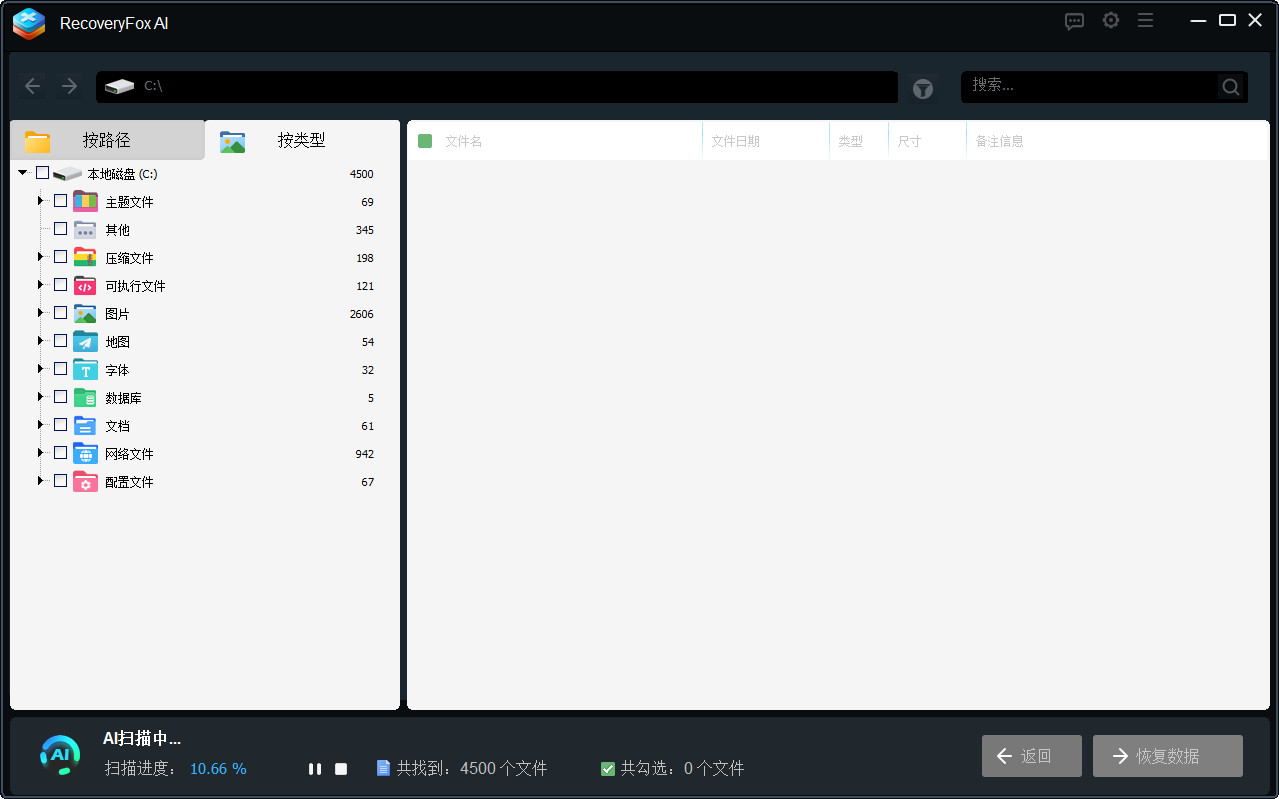Click the AI scanning status icon

click(59, 756)
